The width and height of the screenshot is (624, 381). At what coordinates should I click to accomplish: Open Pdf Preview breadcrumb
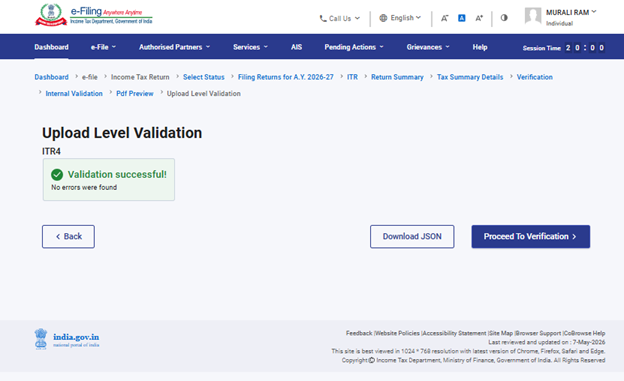[135, 94]
